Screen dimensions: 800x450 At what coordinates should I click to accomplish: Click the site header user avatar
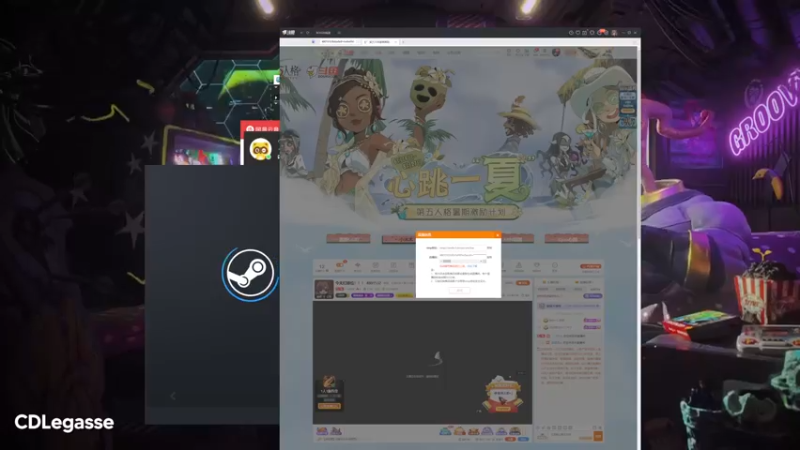point(556,52)
